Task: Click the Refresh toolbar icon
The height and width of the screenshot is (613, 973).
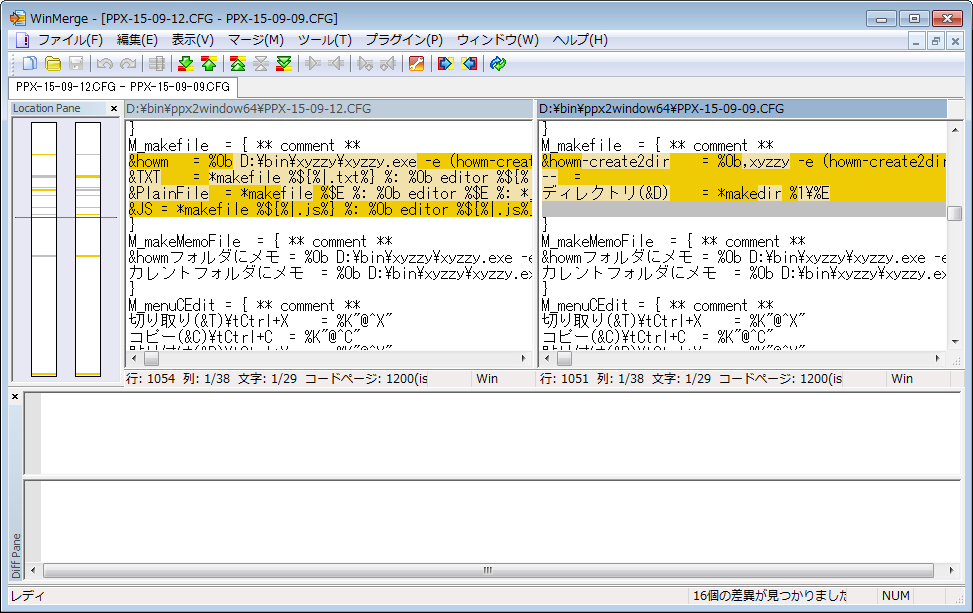Action: pos(498,63)
